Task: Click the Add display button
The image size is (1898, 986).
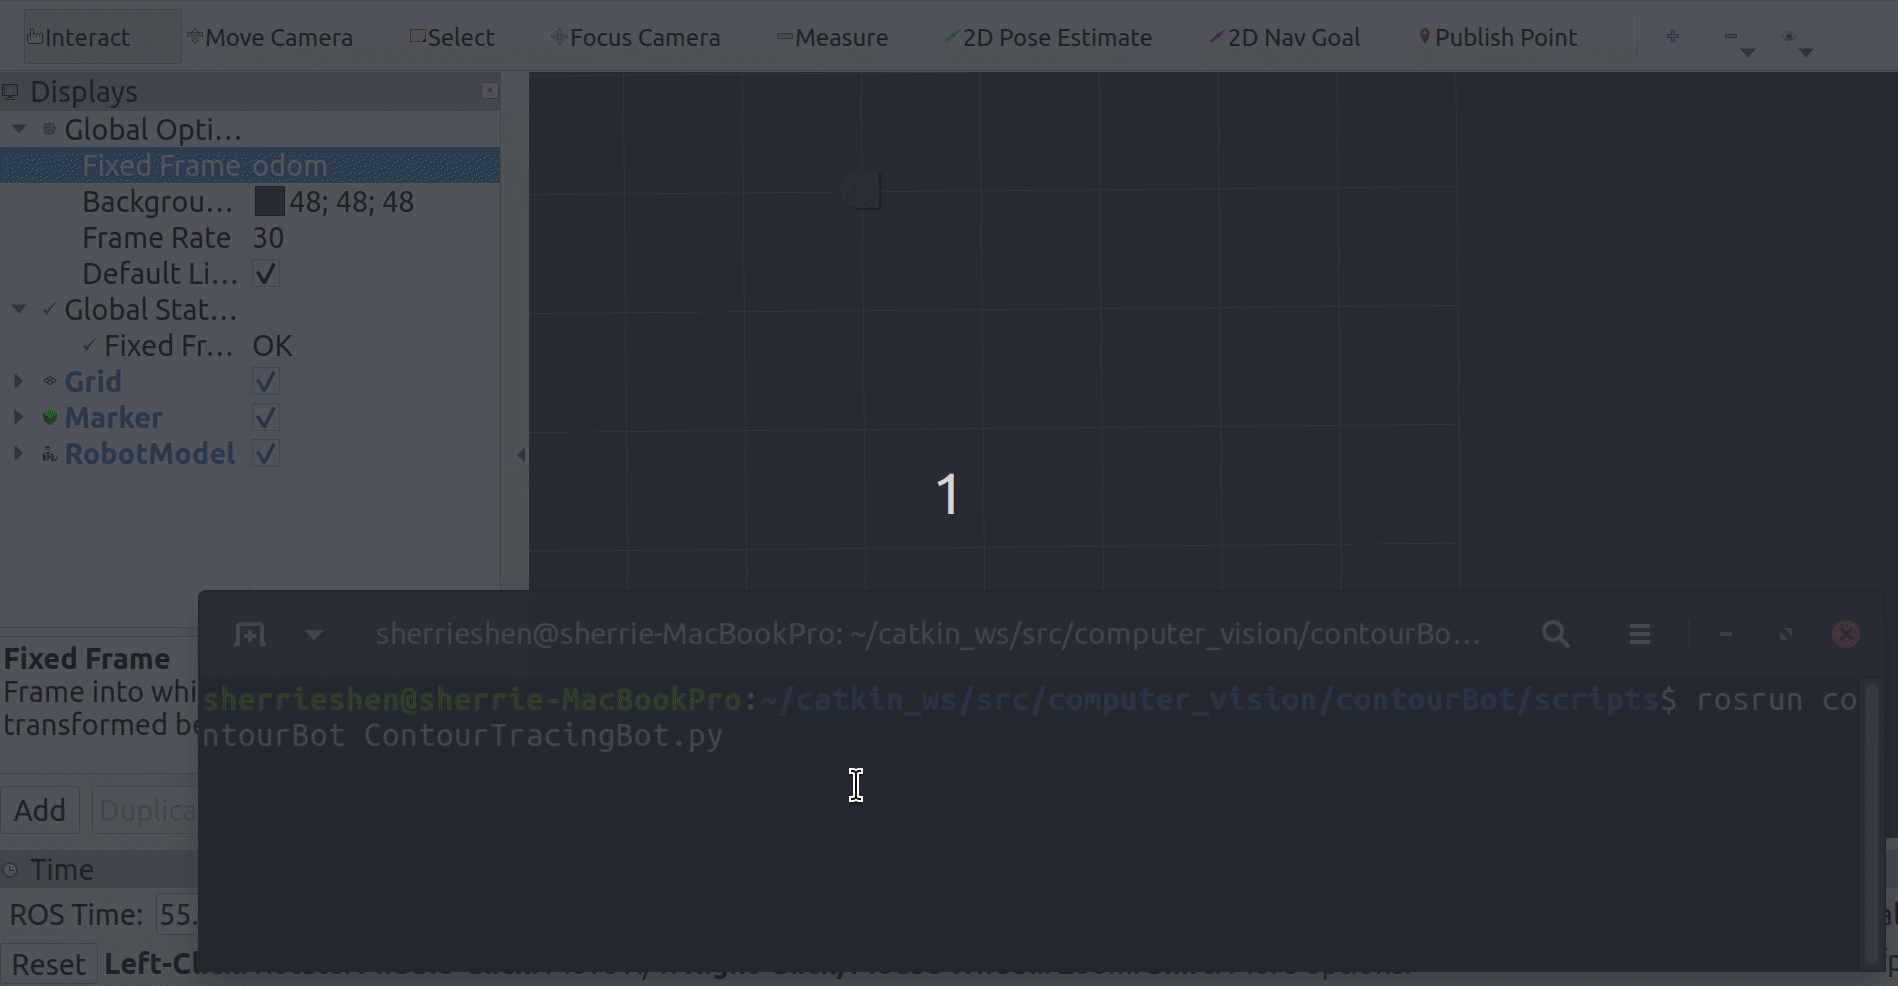Action: [40, 810]
